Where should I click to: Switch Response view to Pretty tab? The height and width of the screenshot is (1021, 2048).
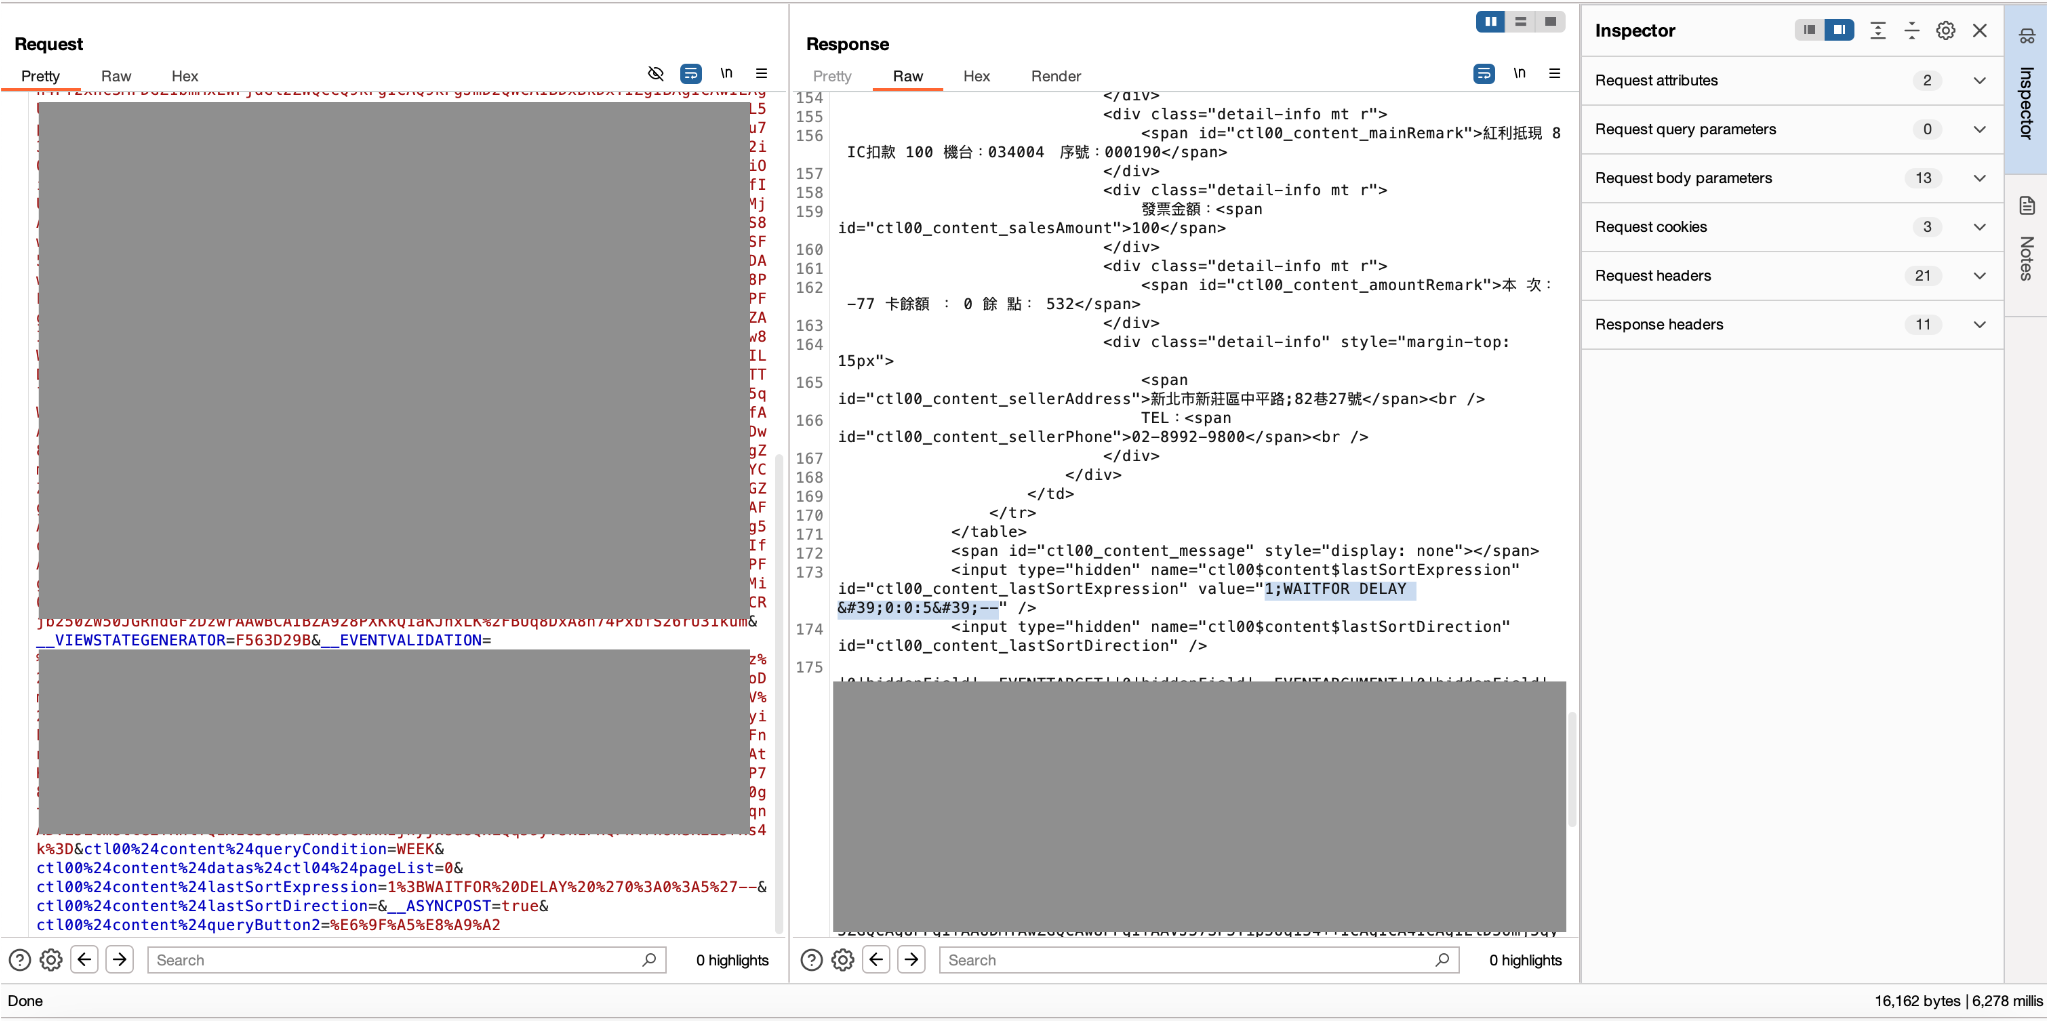click(832, 76)
